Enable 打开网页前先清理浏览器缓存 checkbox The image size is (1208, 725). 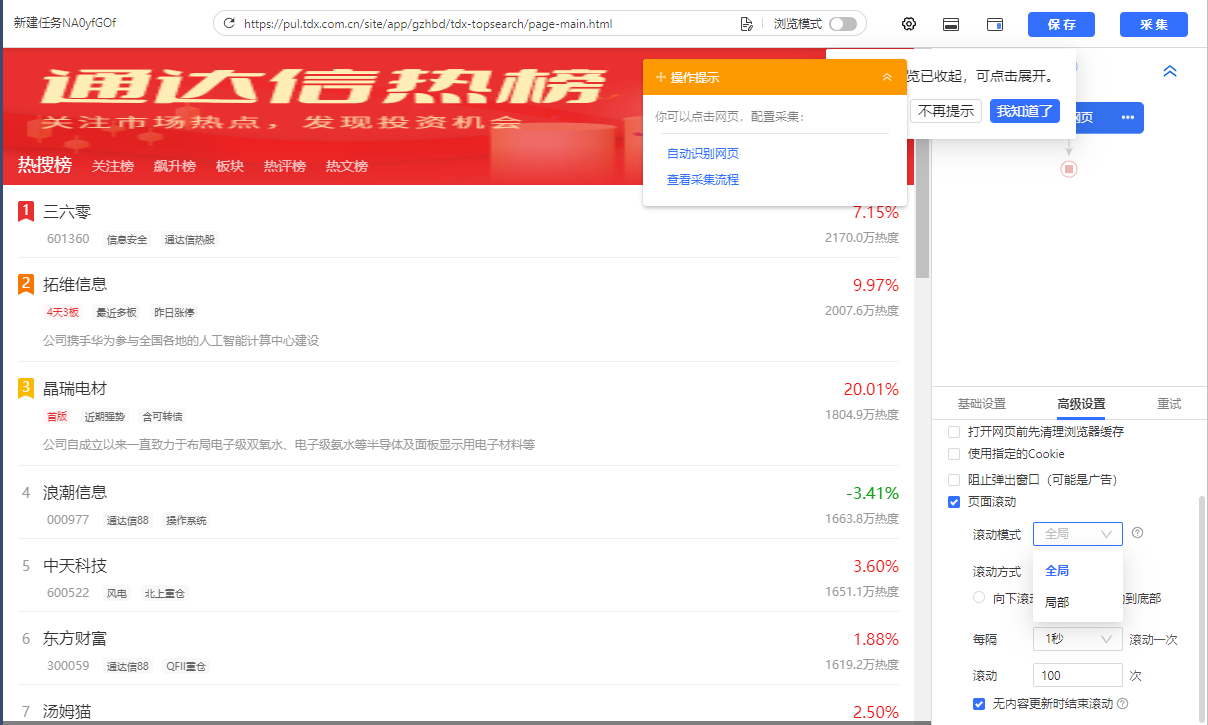[954, 432]
